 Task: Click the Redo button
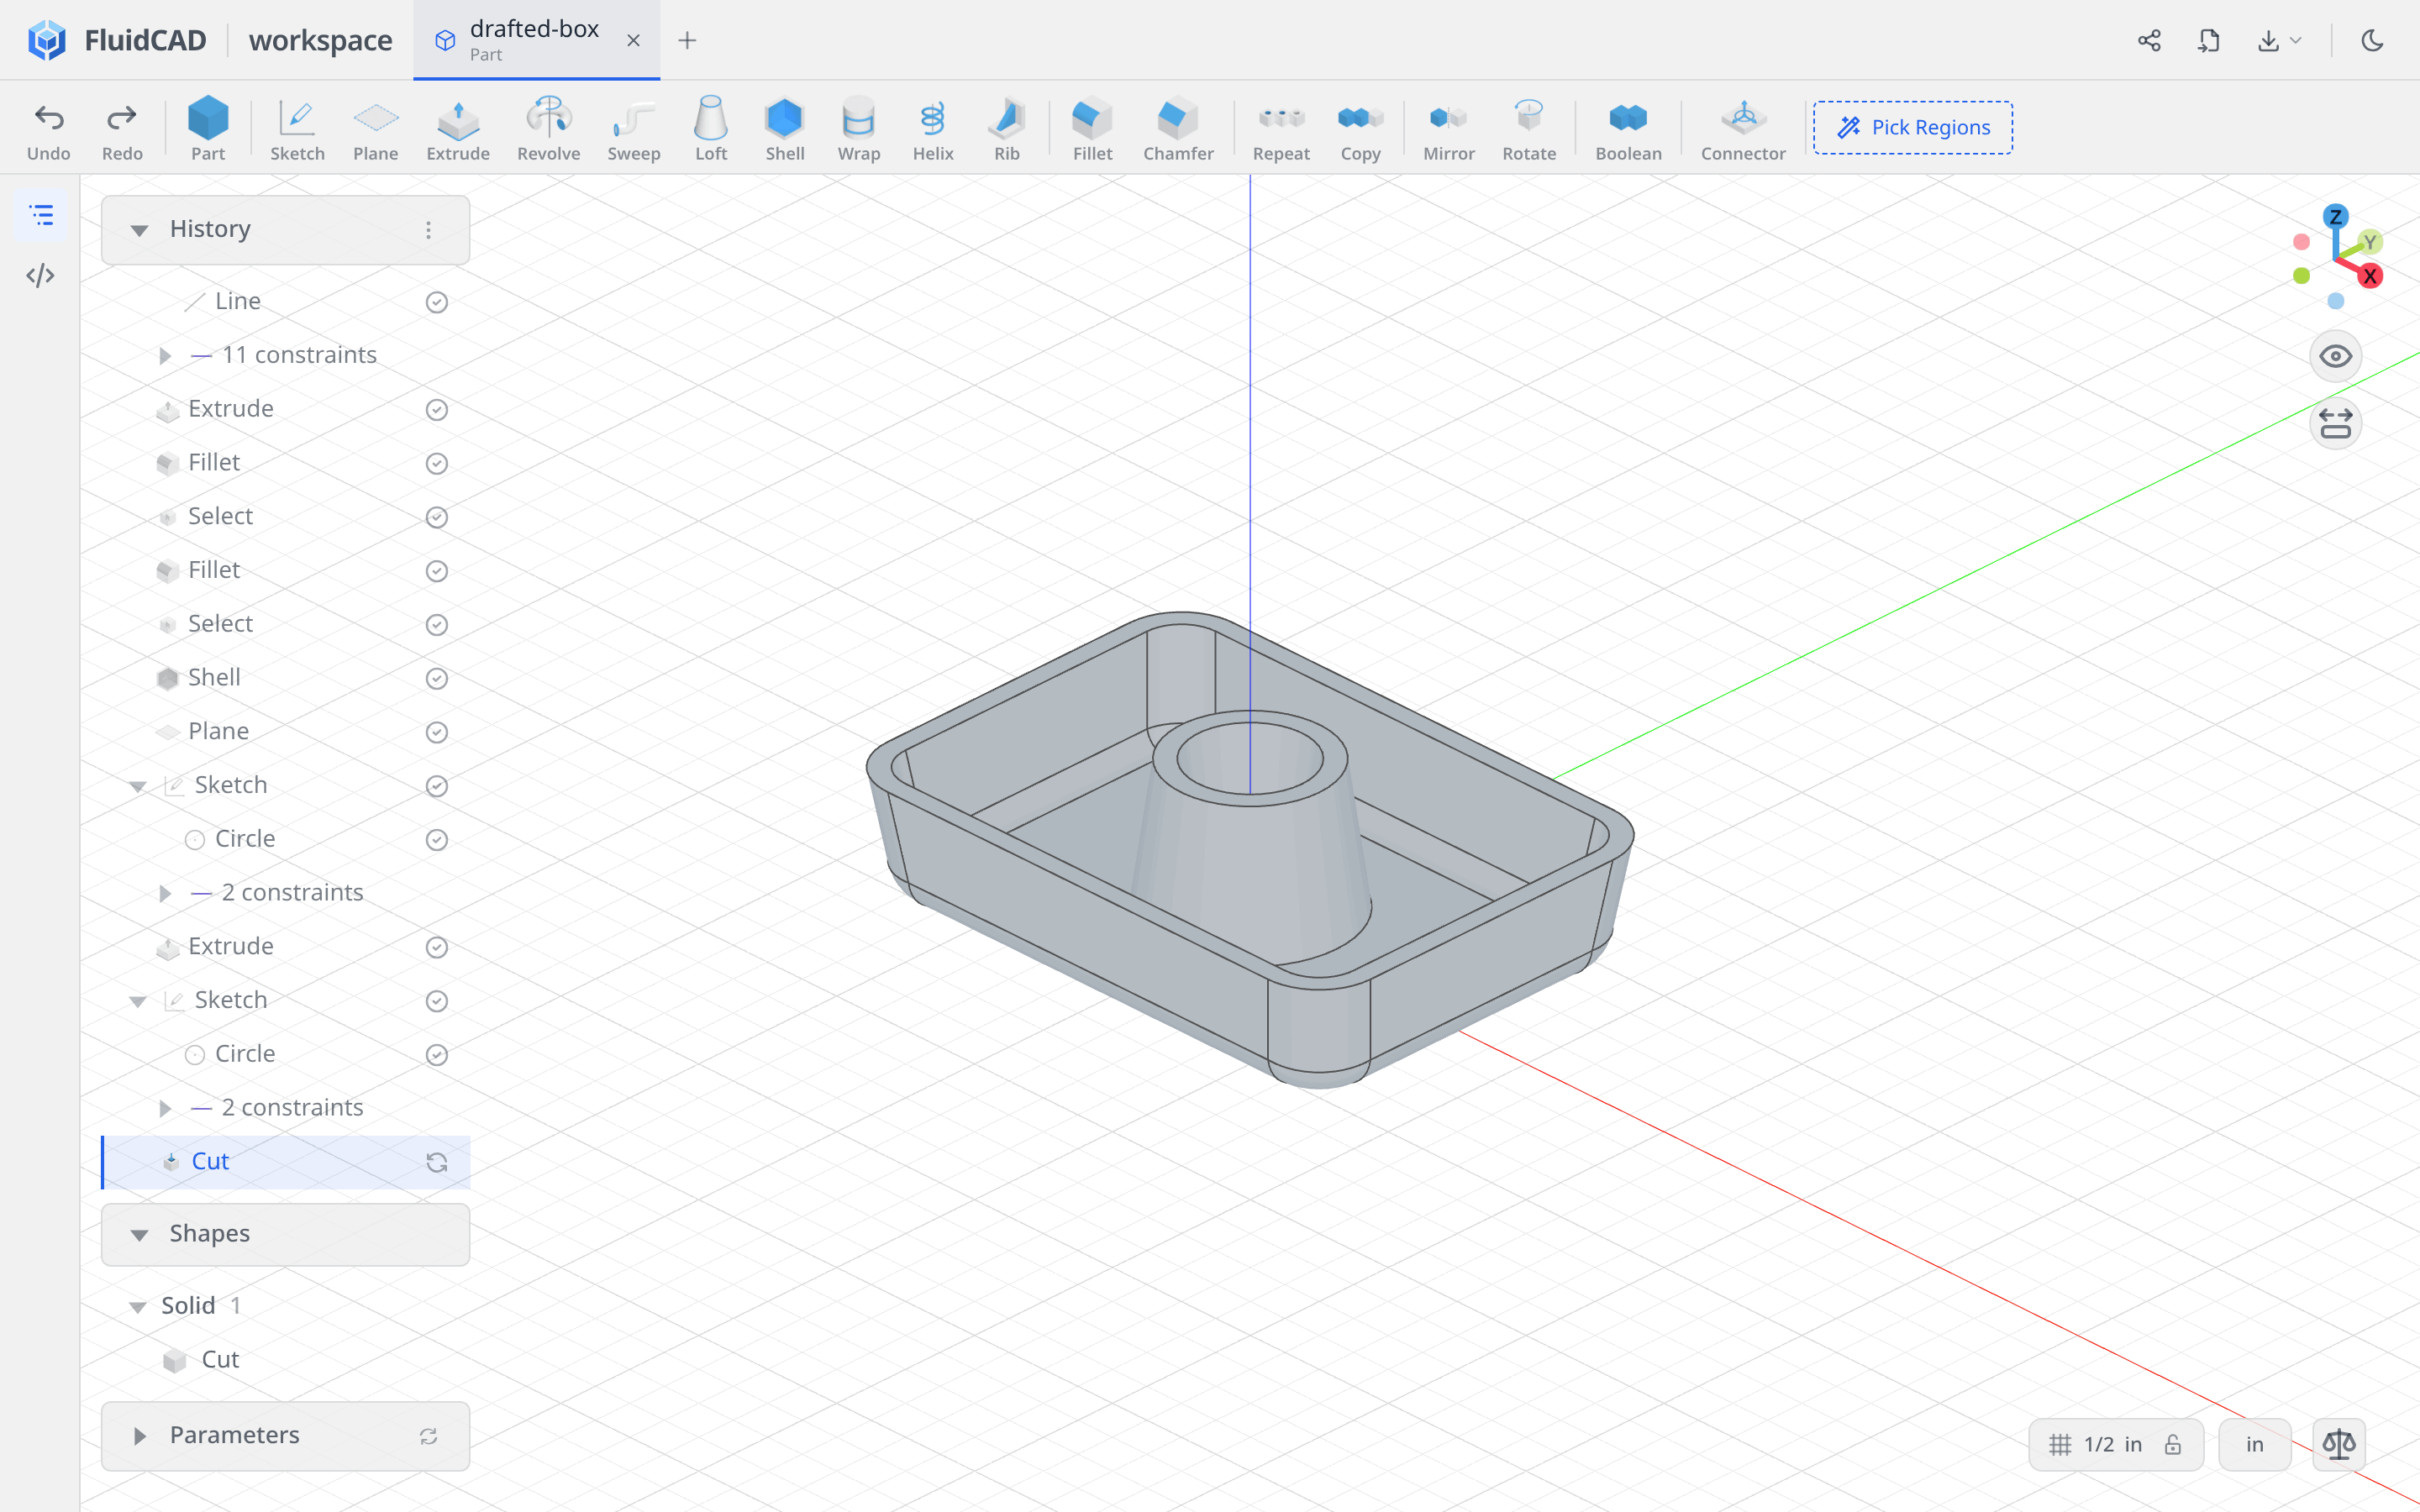coord(122,129)
